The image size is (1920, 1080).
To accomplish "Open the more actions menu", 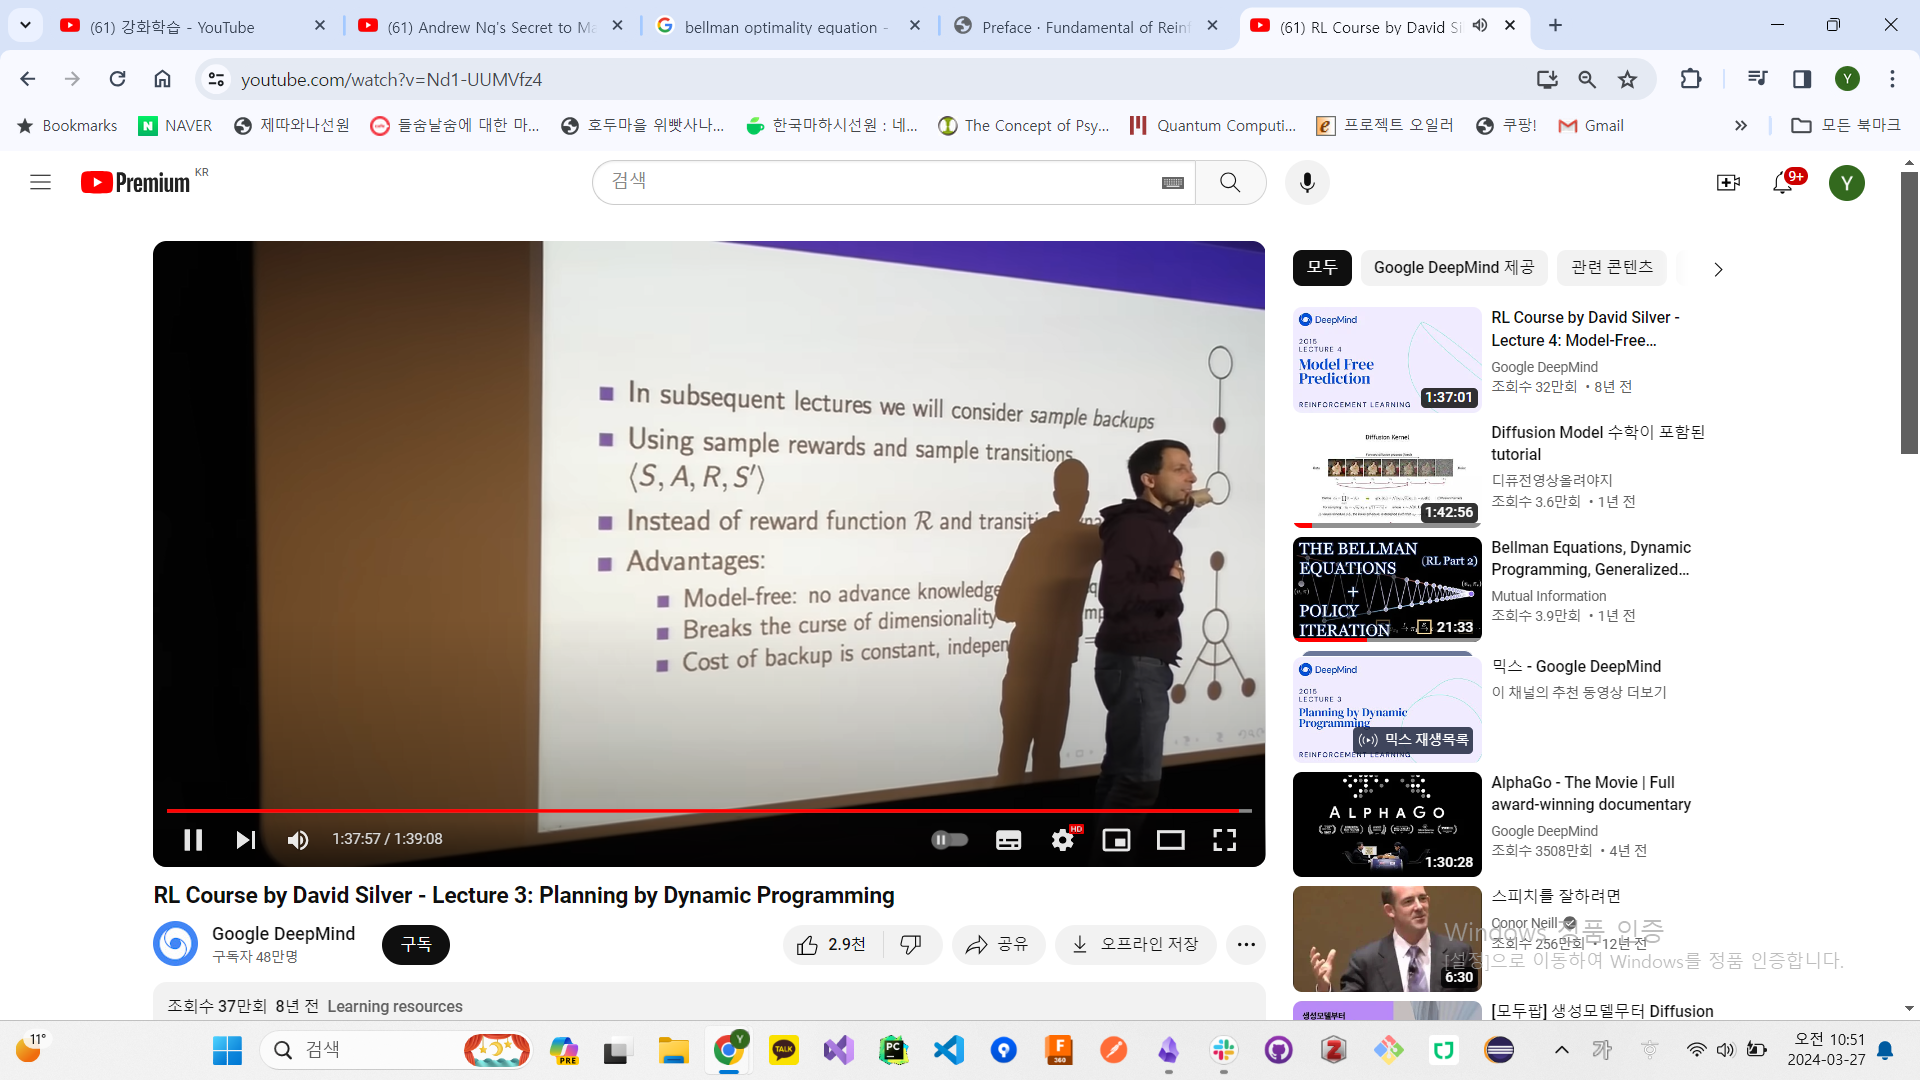I will click(1245, 944).
